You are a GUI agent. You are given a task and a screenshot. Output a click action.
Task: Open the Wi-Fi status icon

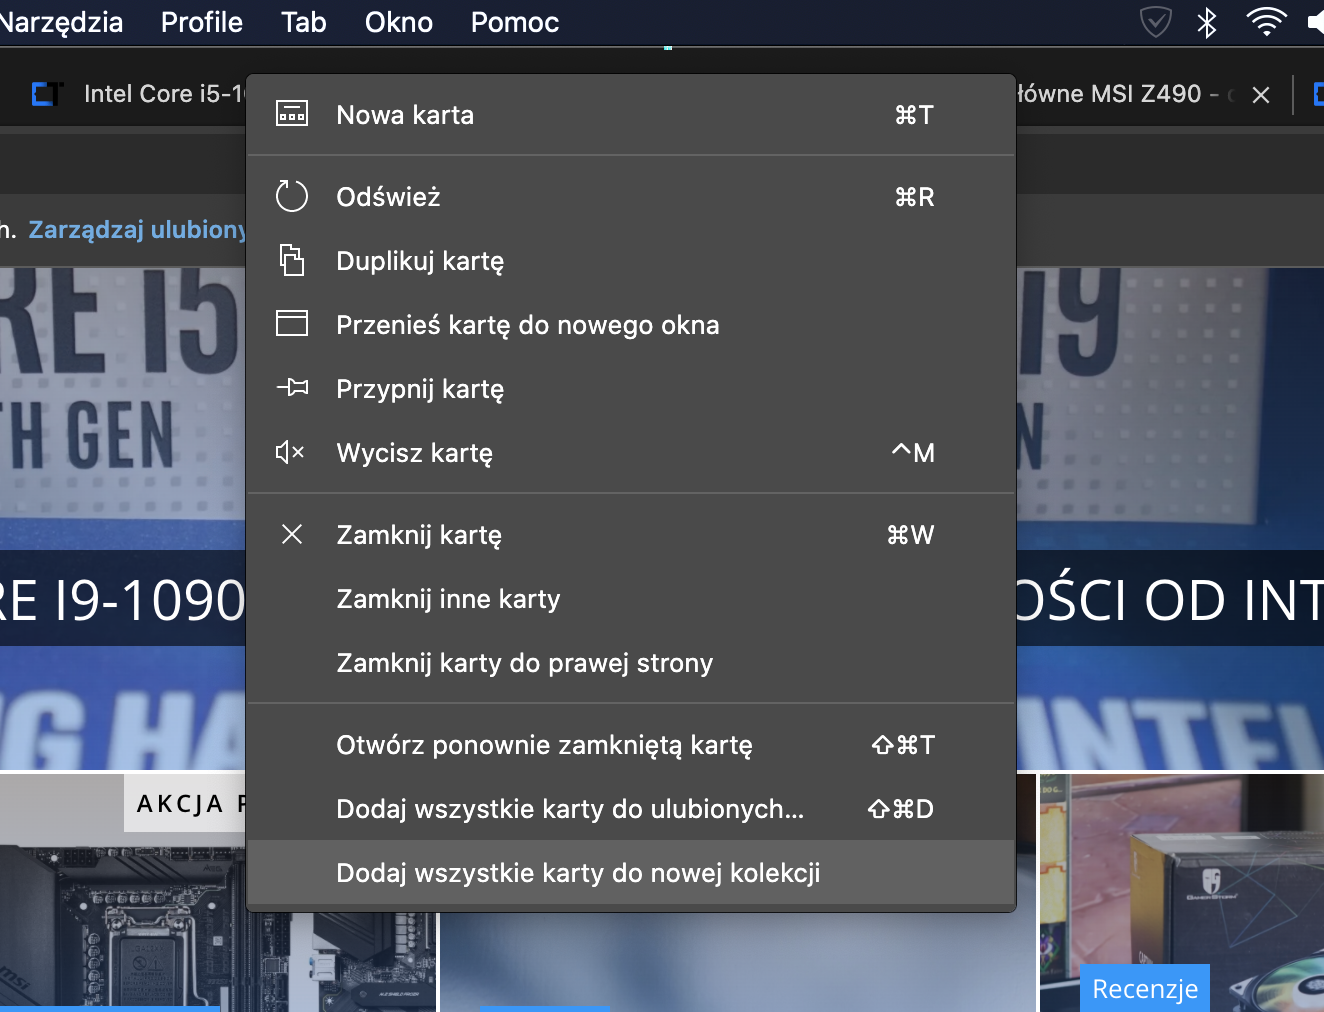pyautogui.click(x=1266, y=21)
